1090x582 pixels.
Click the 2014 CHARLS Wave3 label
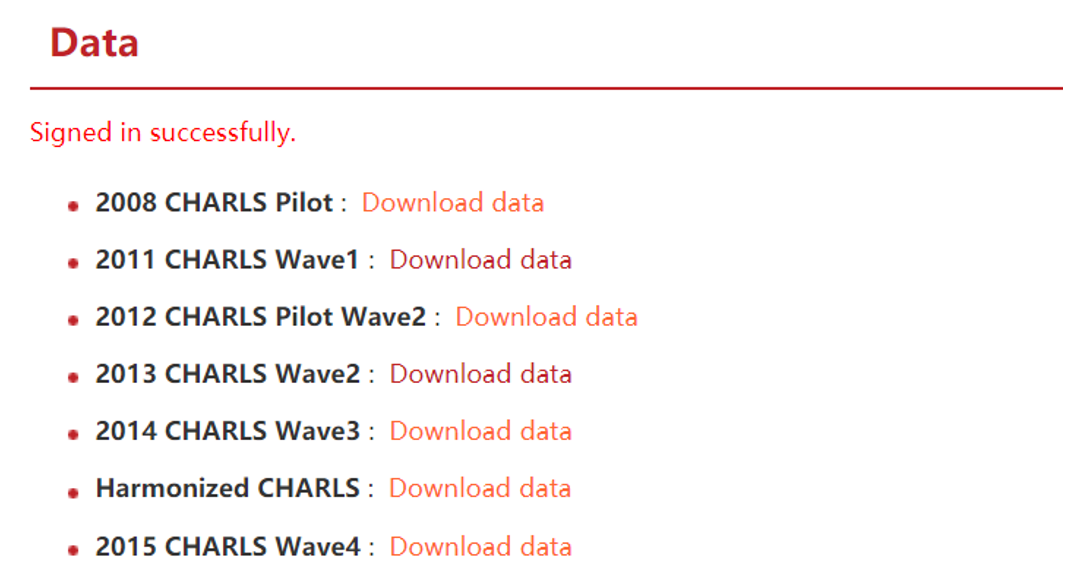[228, 430]
